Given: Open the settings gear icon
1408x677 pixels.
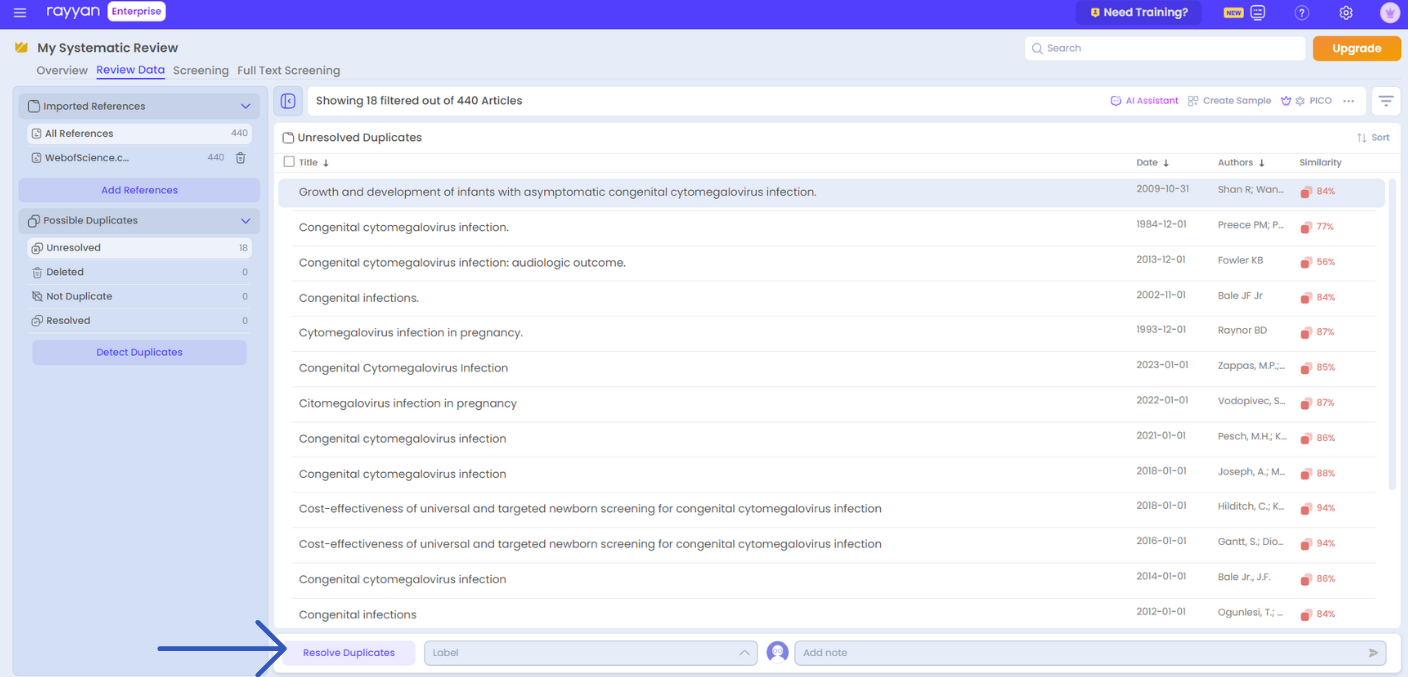Looking at the screenshot, I should pos(1346,13).
